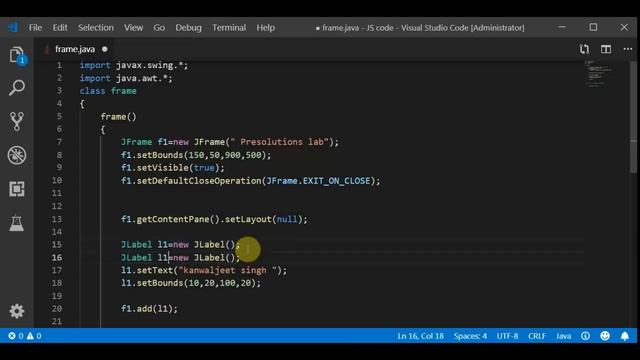Viewport: 640px width, 360px height.
Task: Open the Help menu
Action: pyautogui.click(x=265, y=27)
